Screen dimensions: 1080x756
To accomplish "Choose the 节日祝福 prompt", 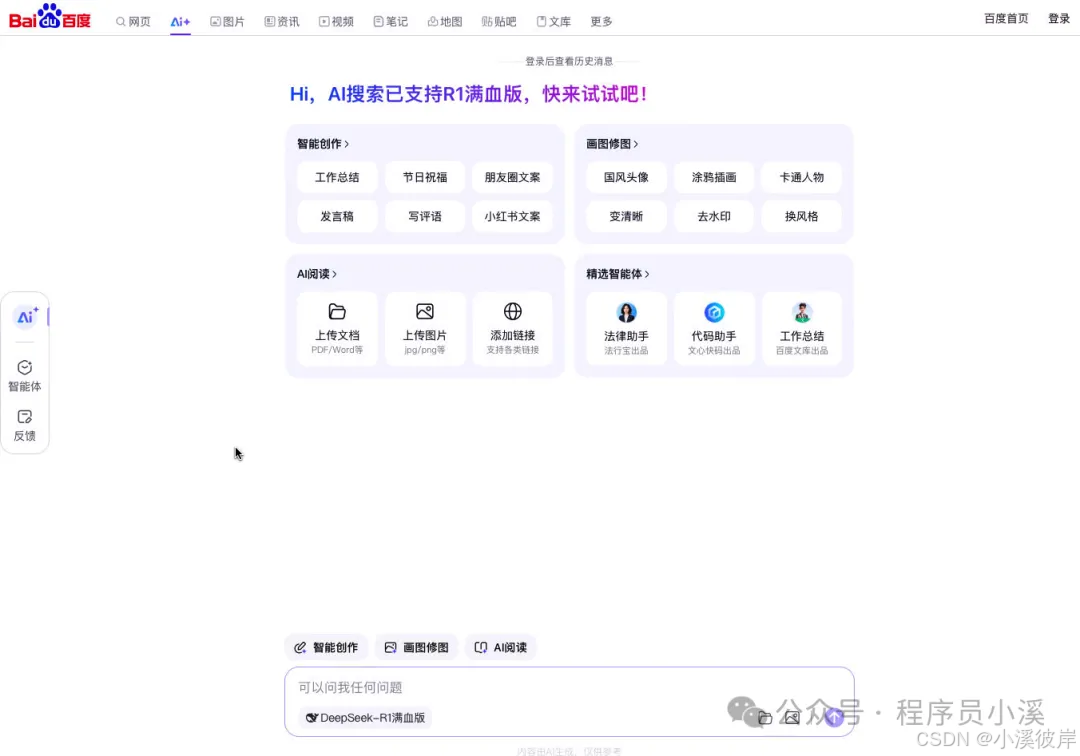I will (x=424, y=177).
